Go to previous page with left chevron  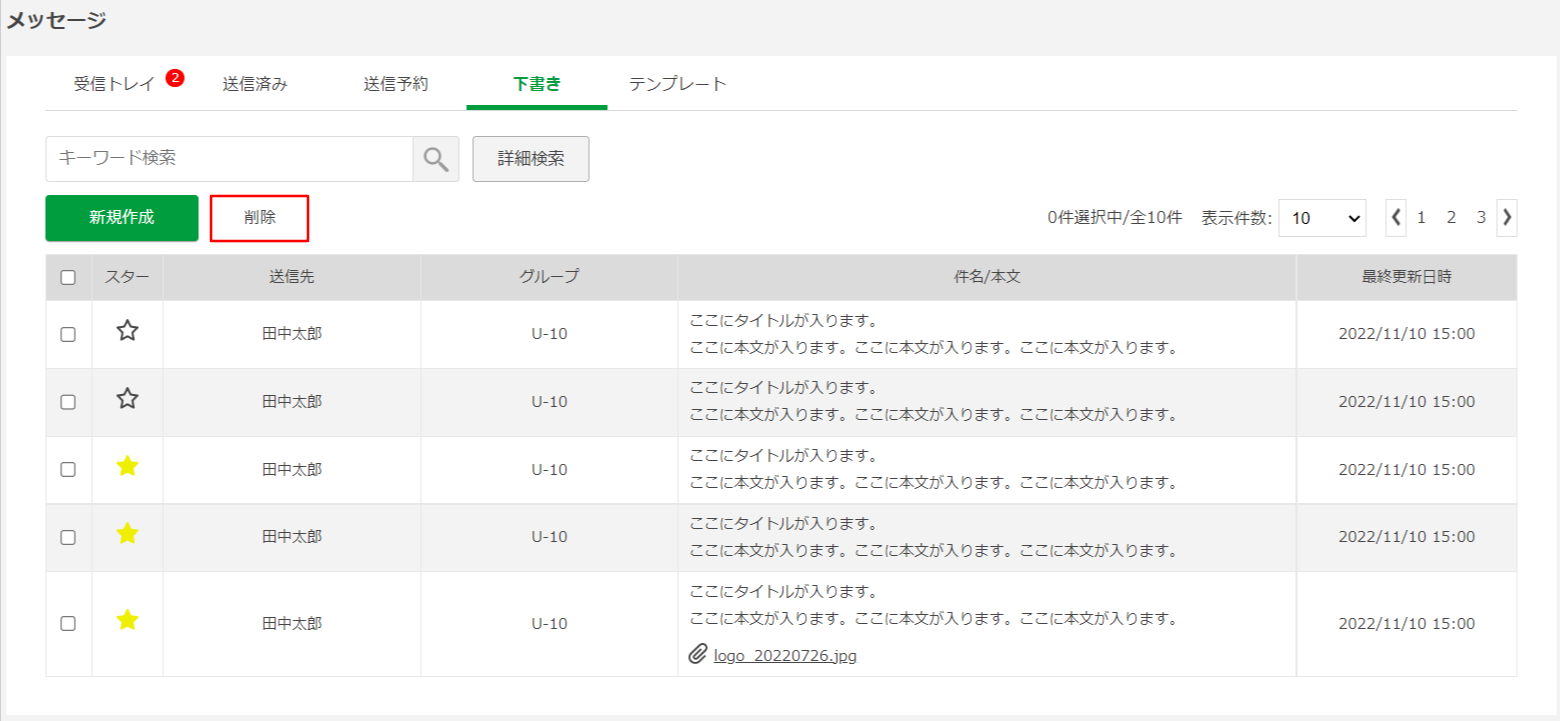(x=1396, y=217)
